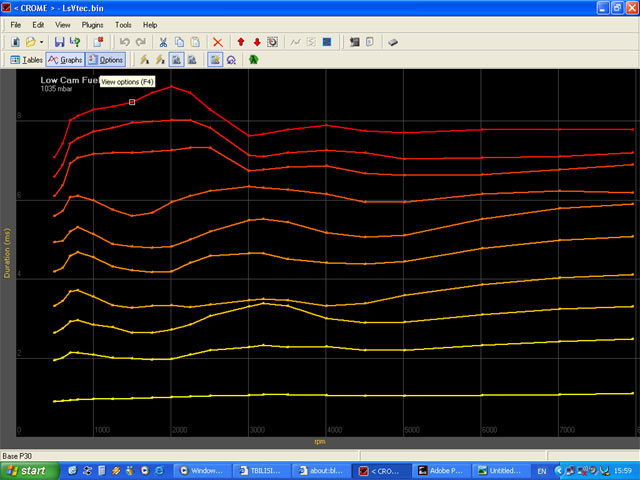The width and height of the screenshot is (640, 480).
Task: Click the red X delete icon
Action: (218, 42)
